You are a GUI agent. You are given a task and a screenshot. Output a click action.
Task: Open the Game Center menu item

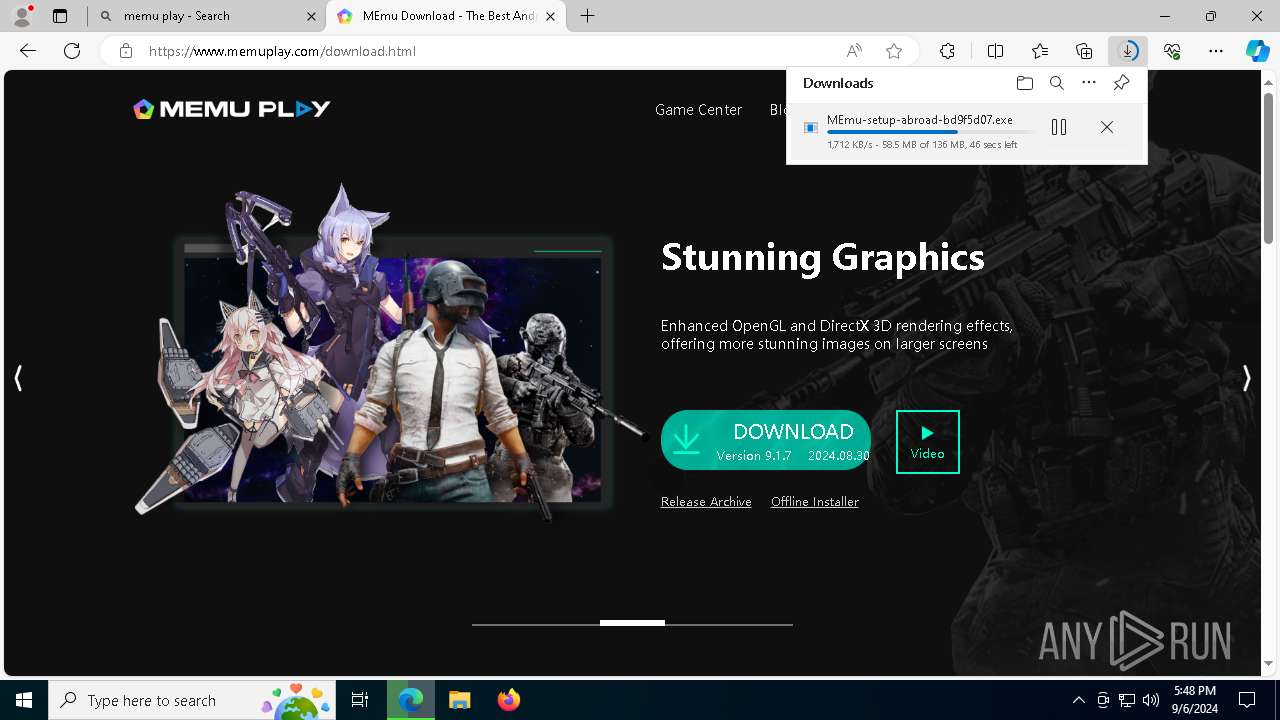pos(698,110)
